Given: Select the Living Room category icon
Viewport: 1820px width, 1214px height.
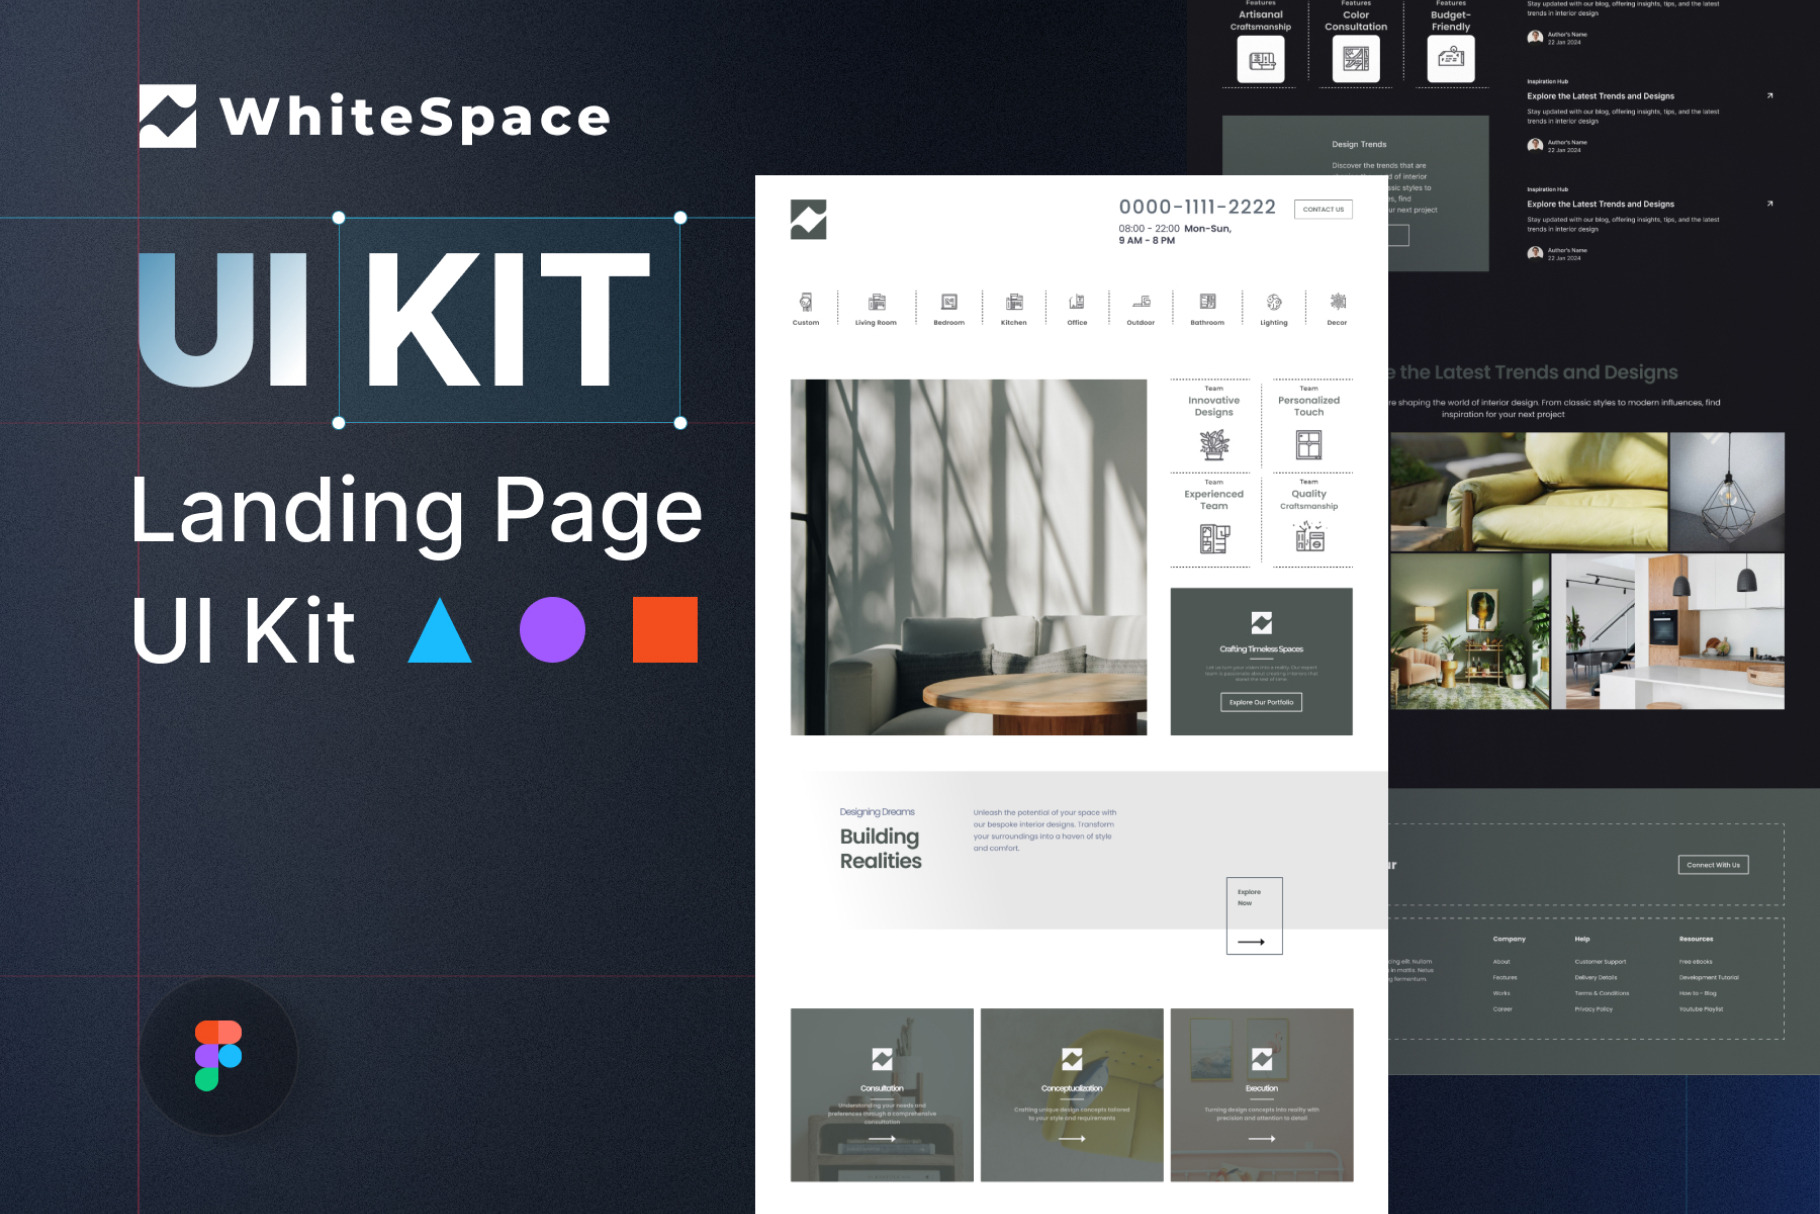Looking at the screenshot, I should click(x=876, y=303).
